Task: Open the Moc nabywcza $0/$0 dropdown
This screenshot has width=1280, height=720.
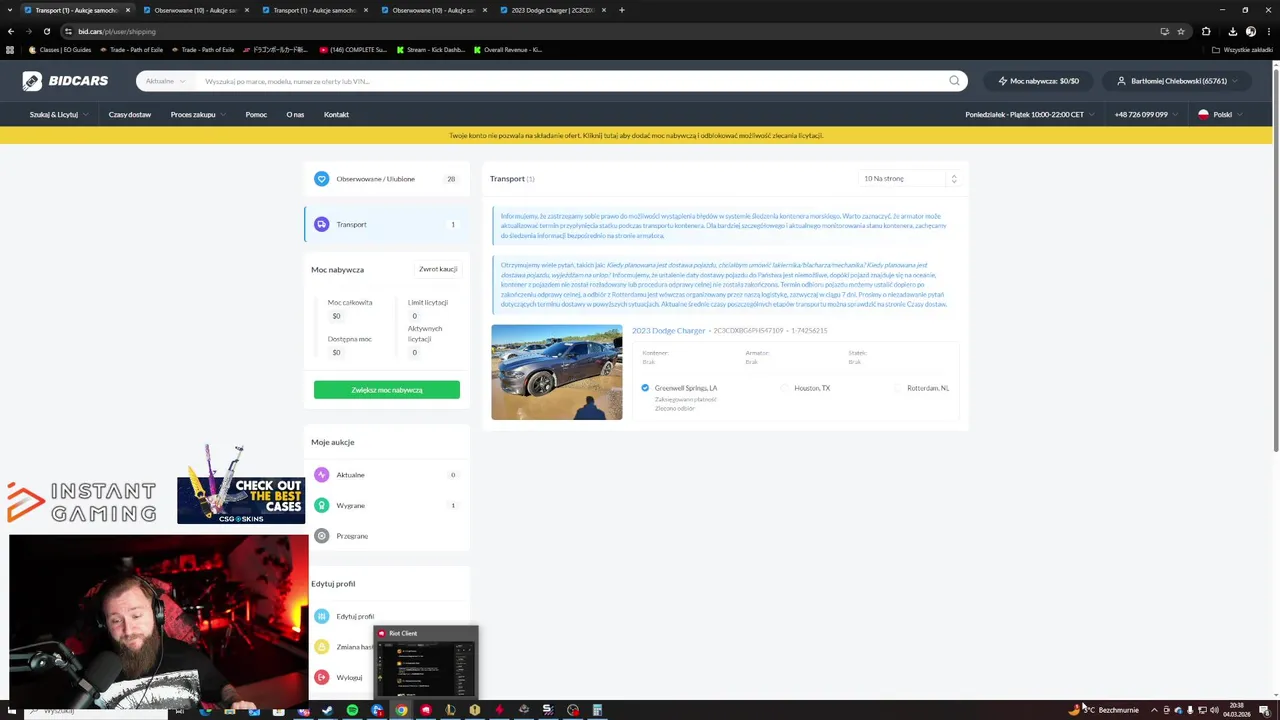Action: tap(1040, 81)
